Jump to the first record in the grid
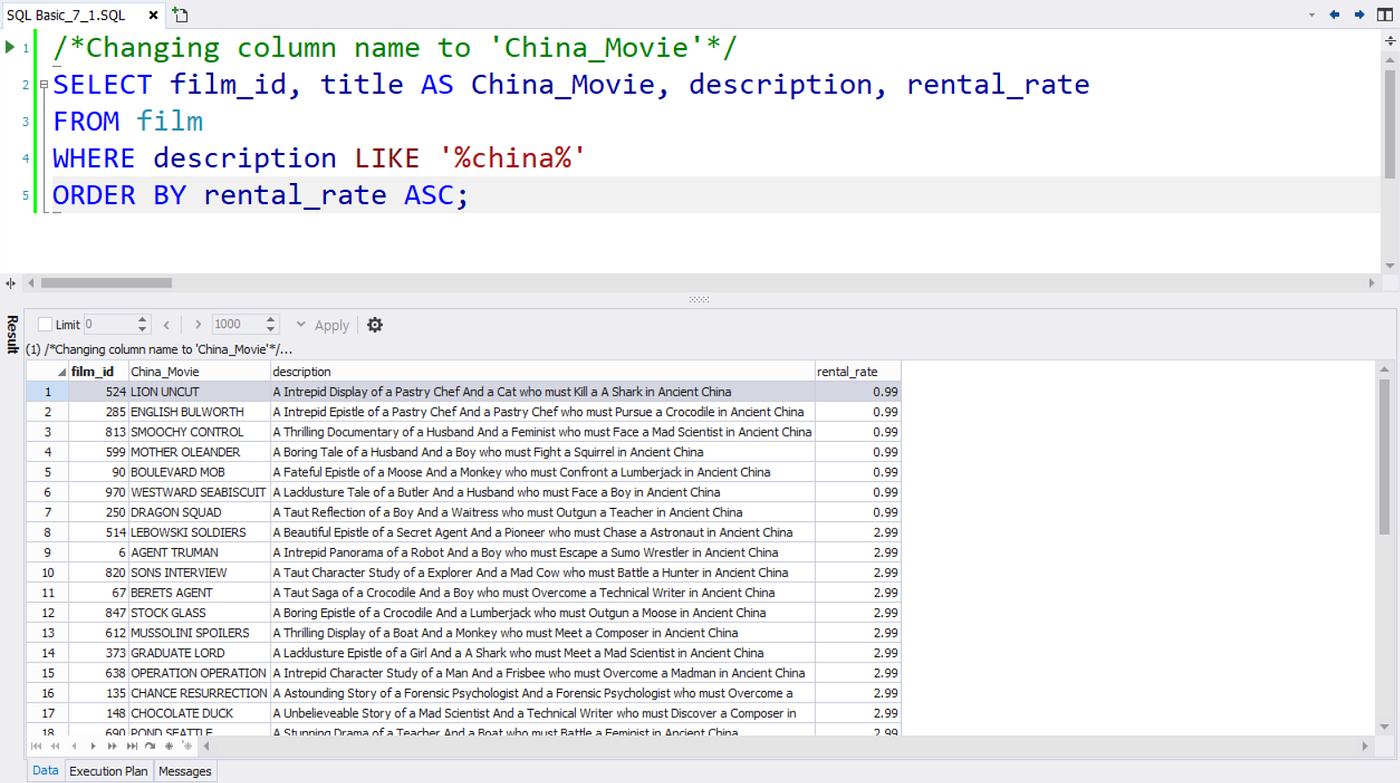1400x783 pixels. click(34, 746)
